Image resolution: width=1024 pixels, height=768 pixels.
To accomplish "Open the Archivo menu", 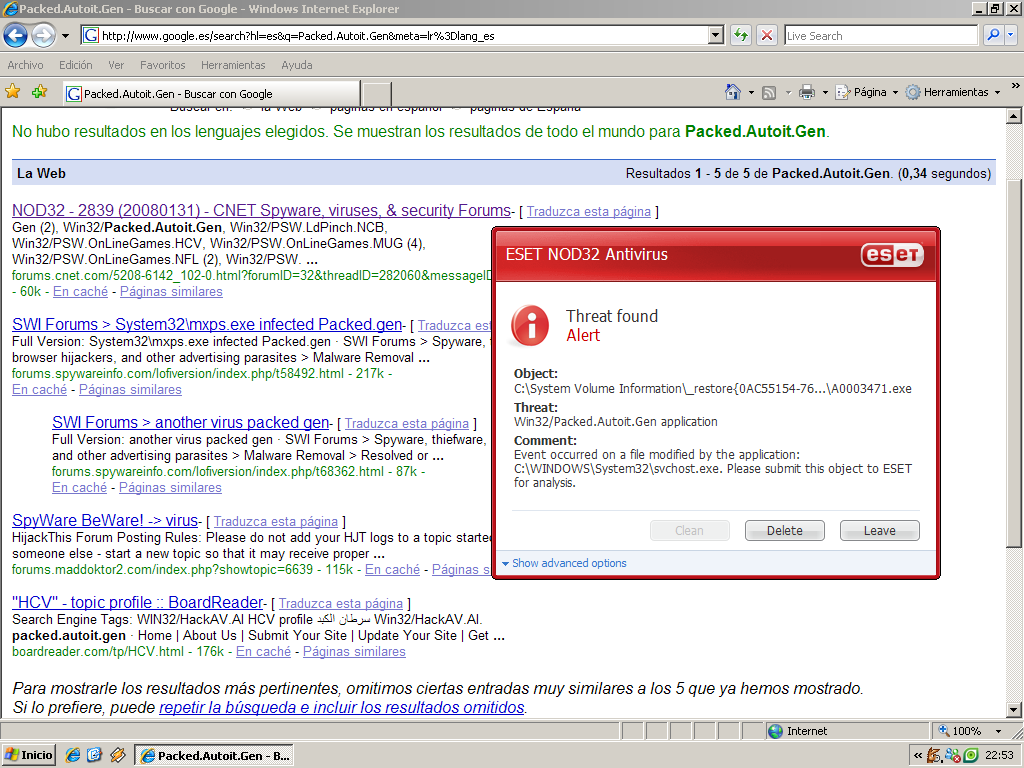I will [x=25, y=65].
